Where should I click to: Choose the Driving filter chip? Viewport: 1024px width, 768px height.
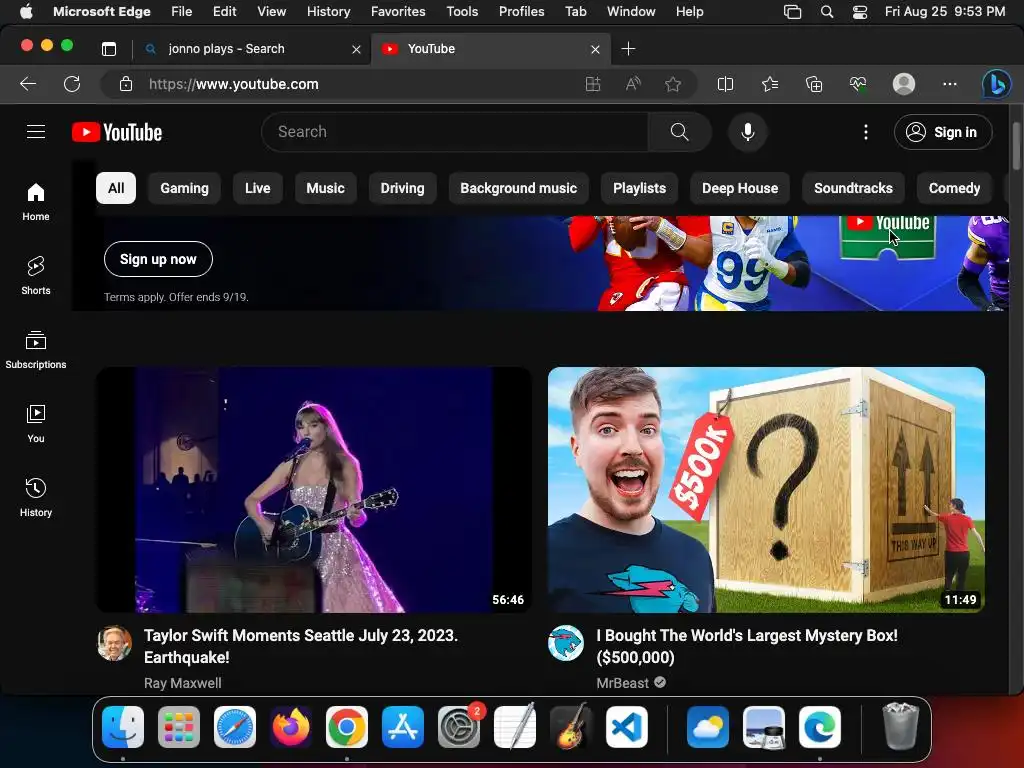point(402,188)
